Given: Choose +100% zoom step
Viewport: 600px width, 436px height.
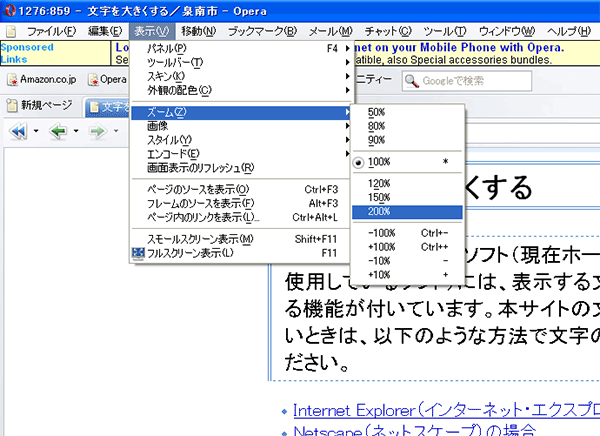Looking at the screenshot, I should 407,247.
